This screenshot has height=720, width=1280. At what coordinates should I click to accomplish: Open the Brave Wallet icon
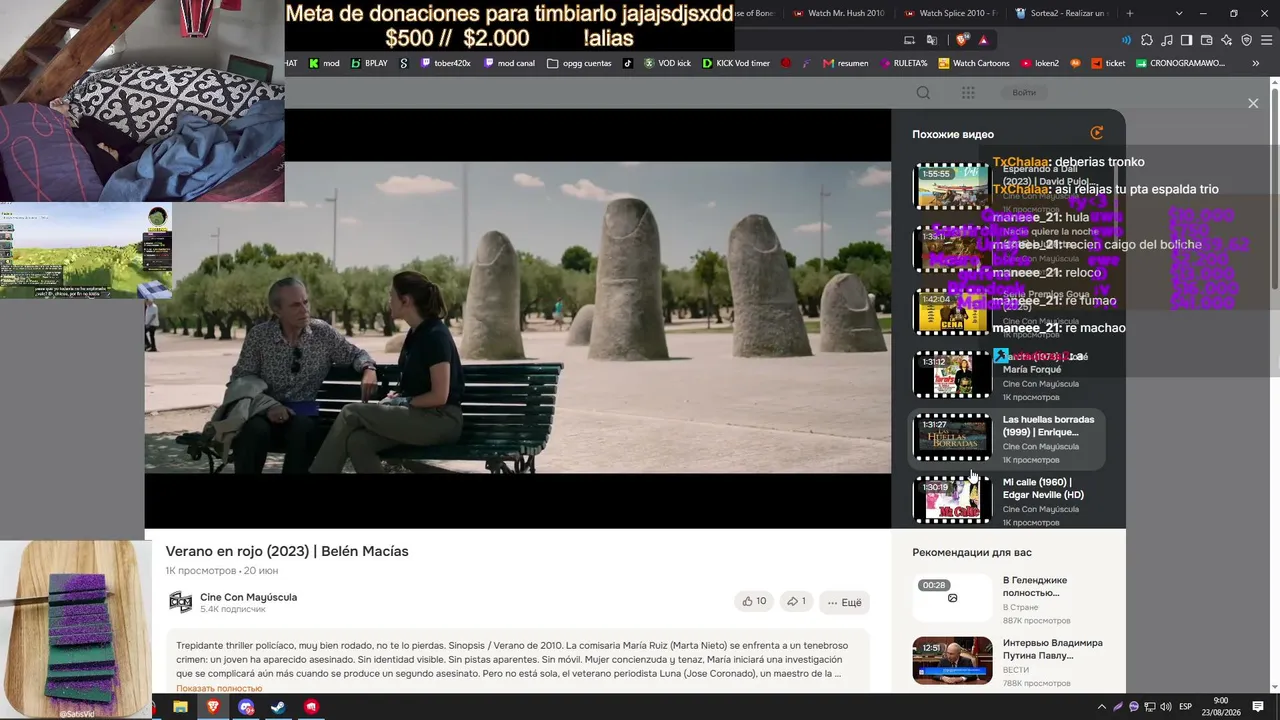[1207, 40]
